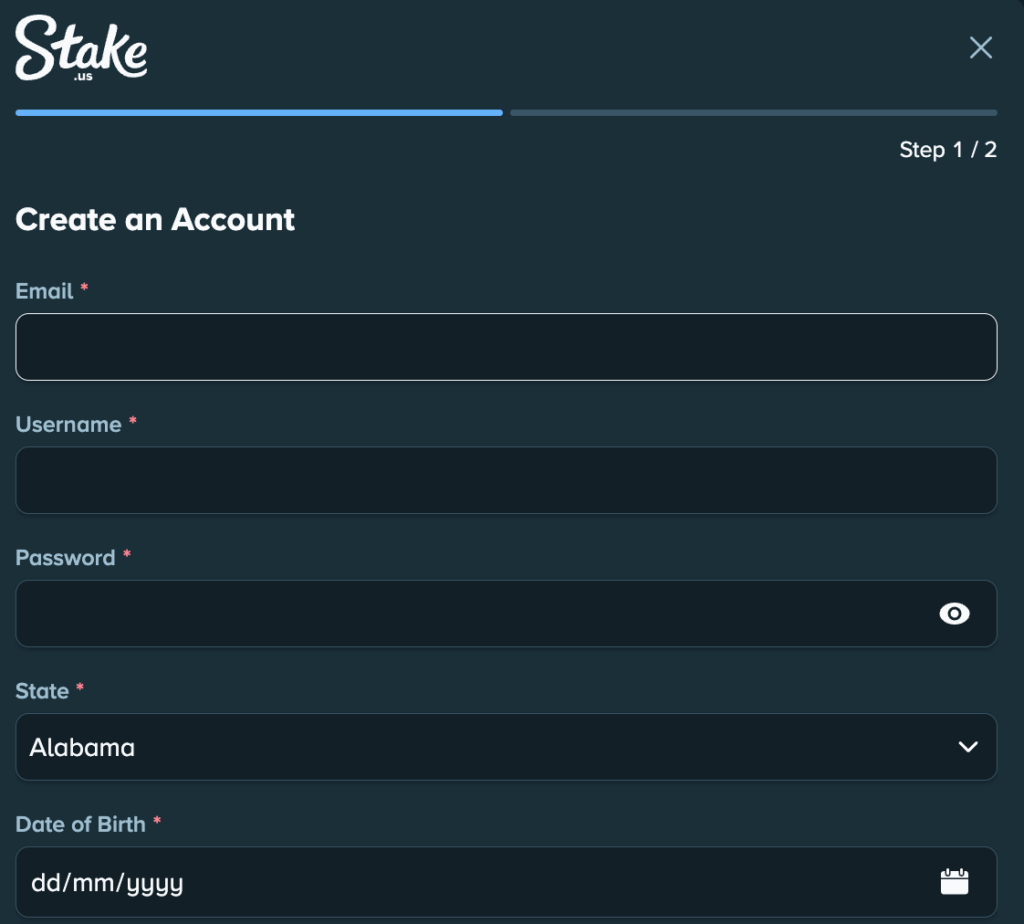The image size is (1024, 924).
Task: Toggle password visibility in the Password field
Action: point(955,614)
